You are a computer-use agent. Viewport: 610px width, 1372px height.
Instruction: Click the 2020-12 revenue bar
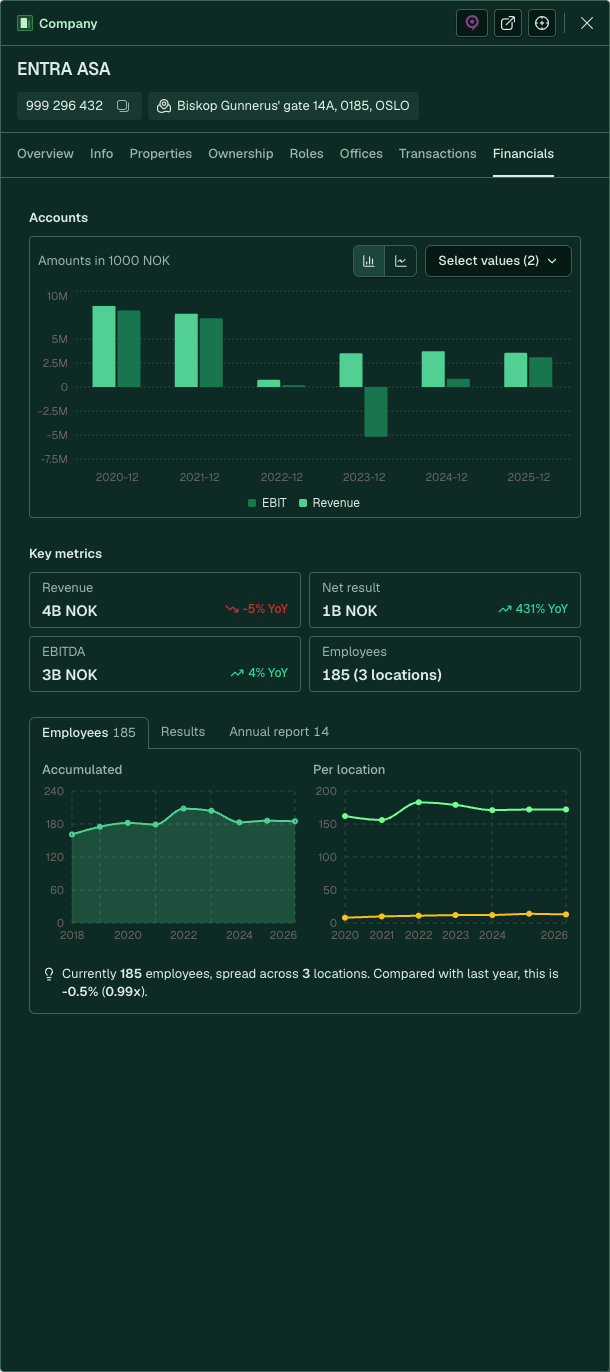pyautogui.click(x=104, y=346)
